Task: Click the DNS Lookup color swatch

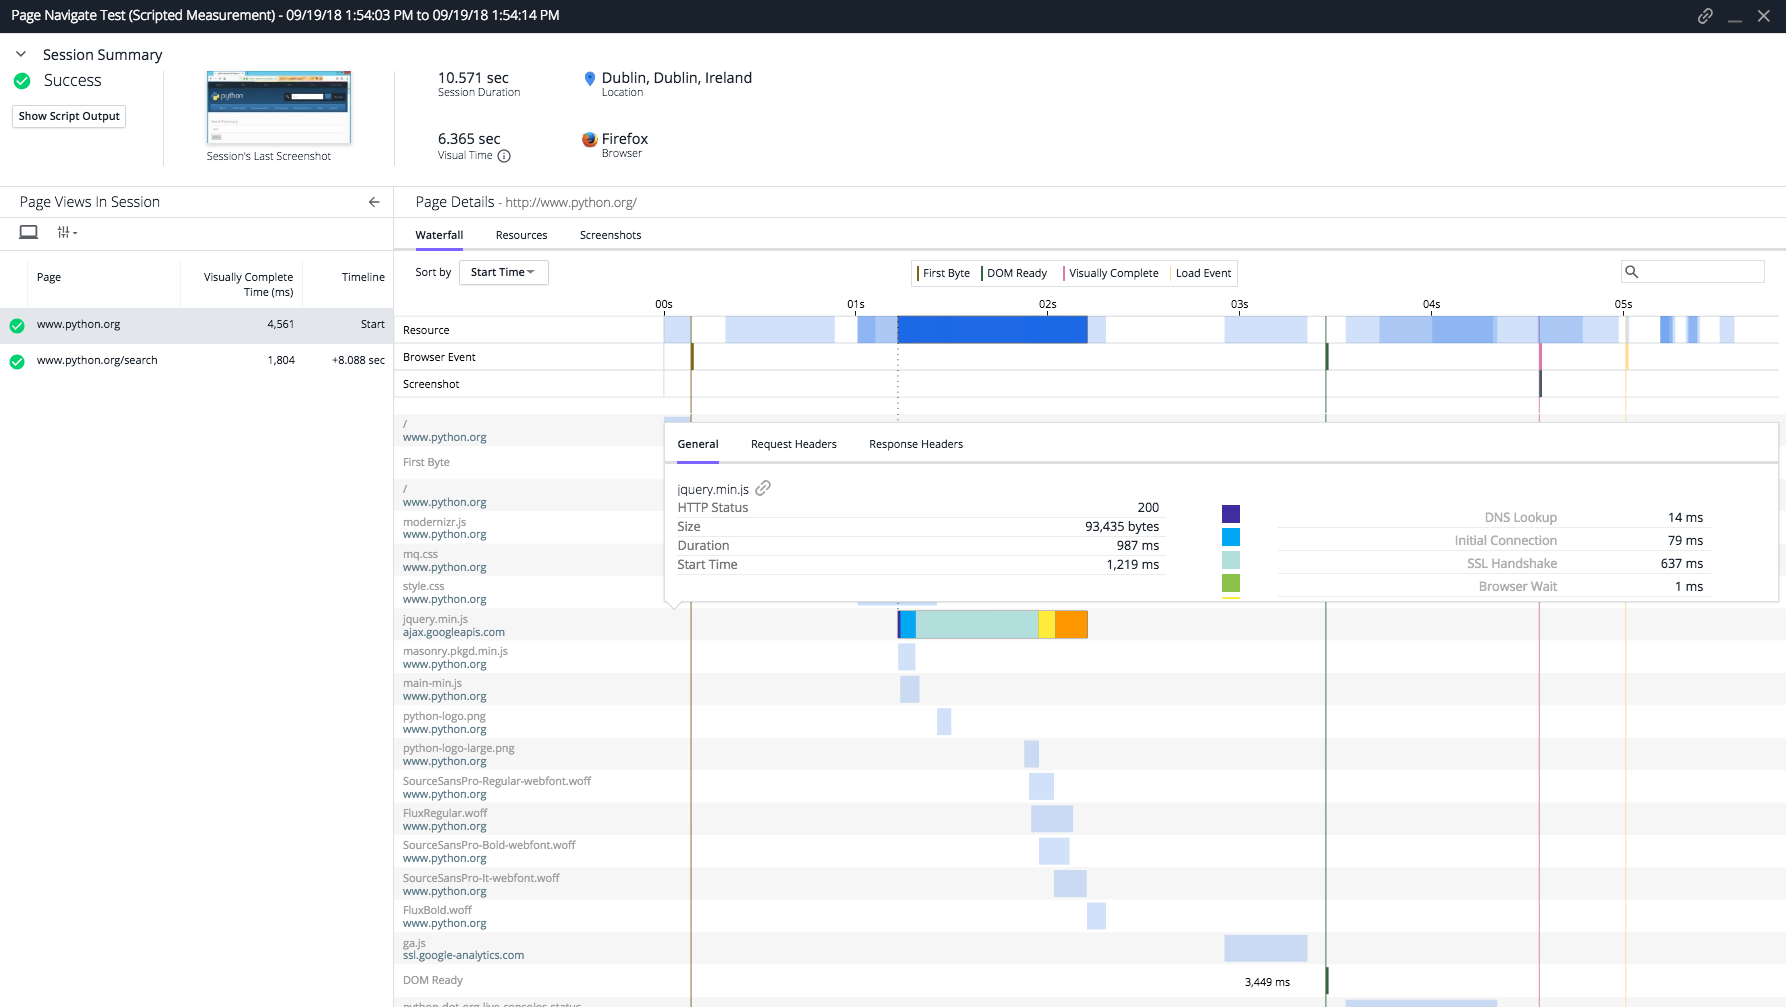Action: [x=1231, y=514]
